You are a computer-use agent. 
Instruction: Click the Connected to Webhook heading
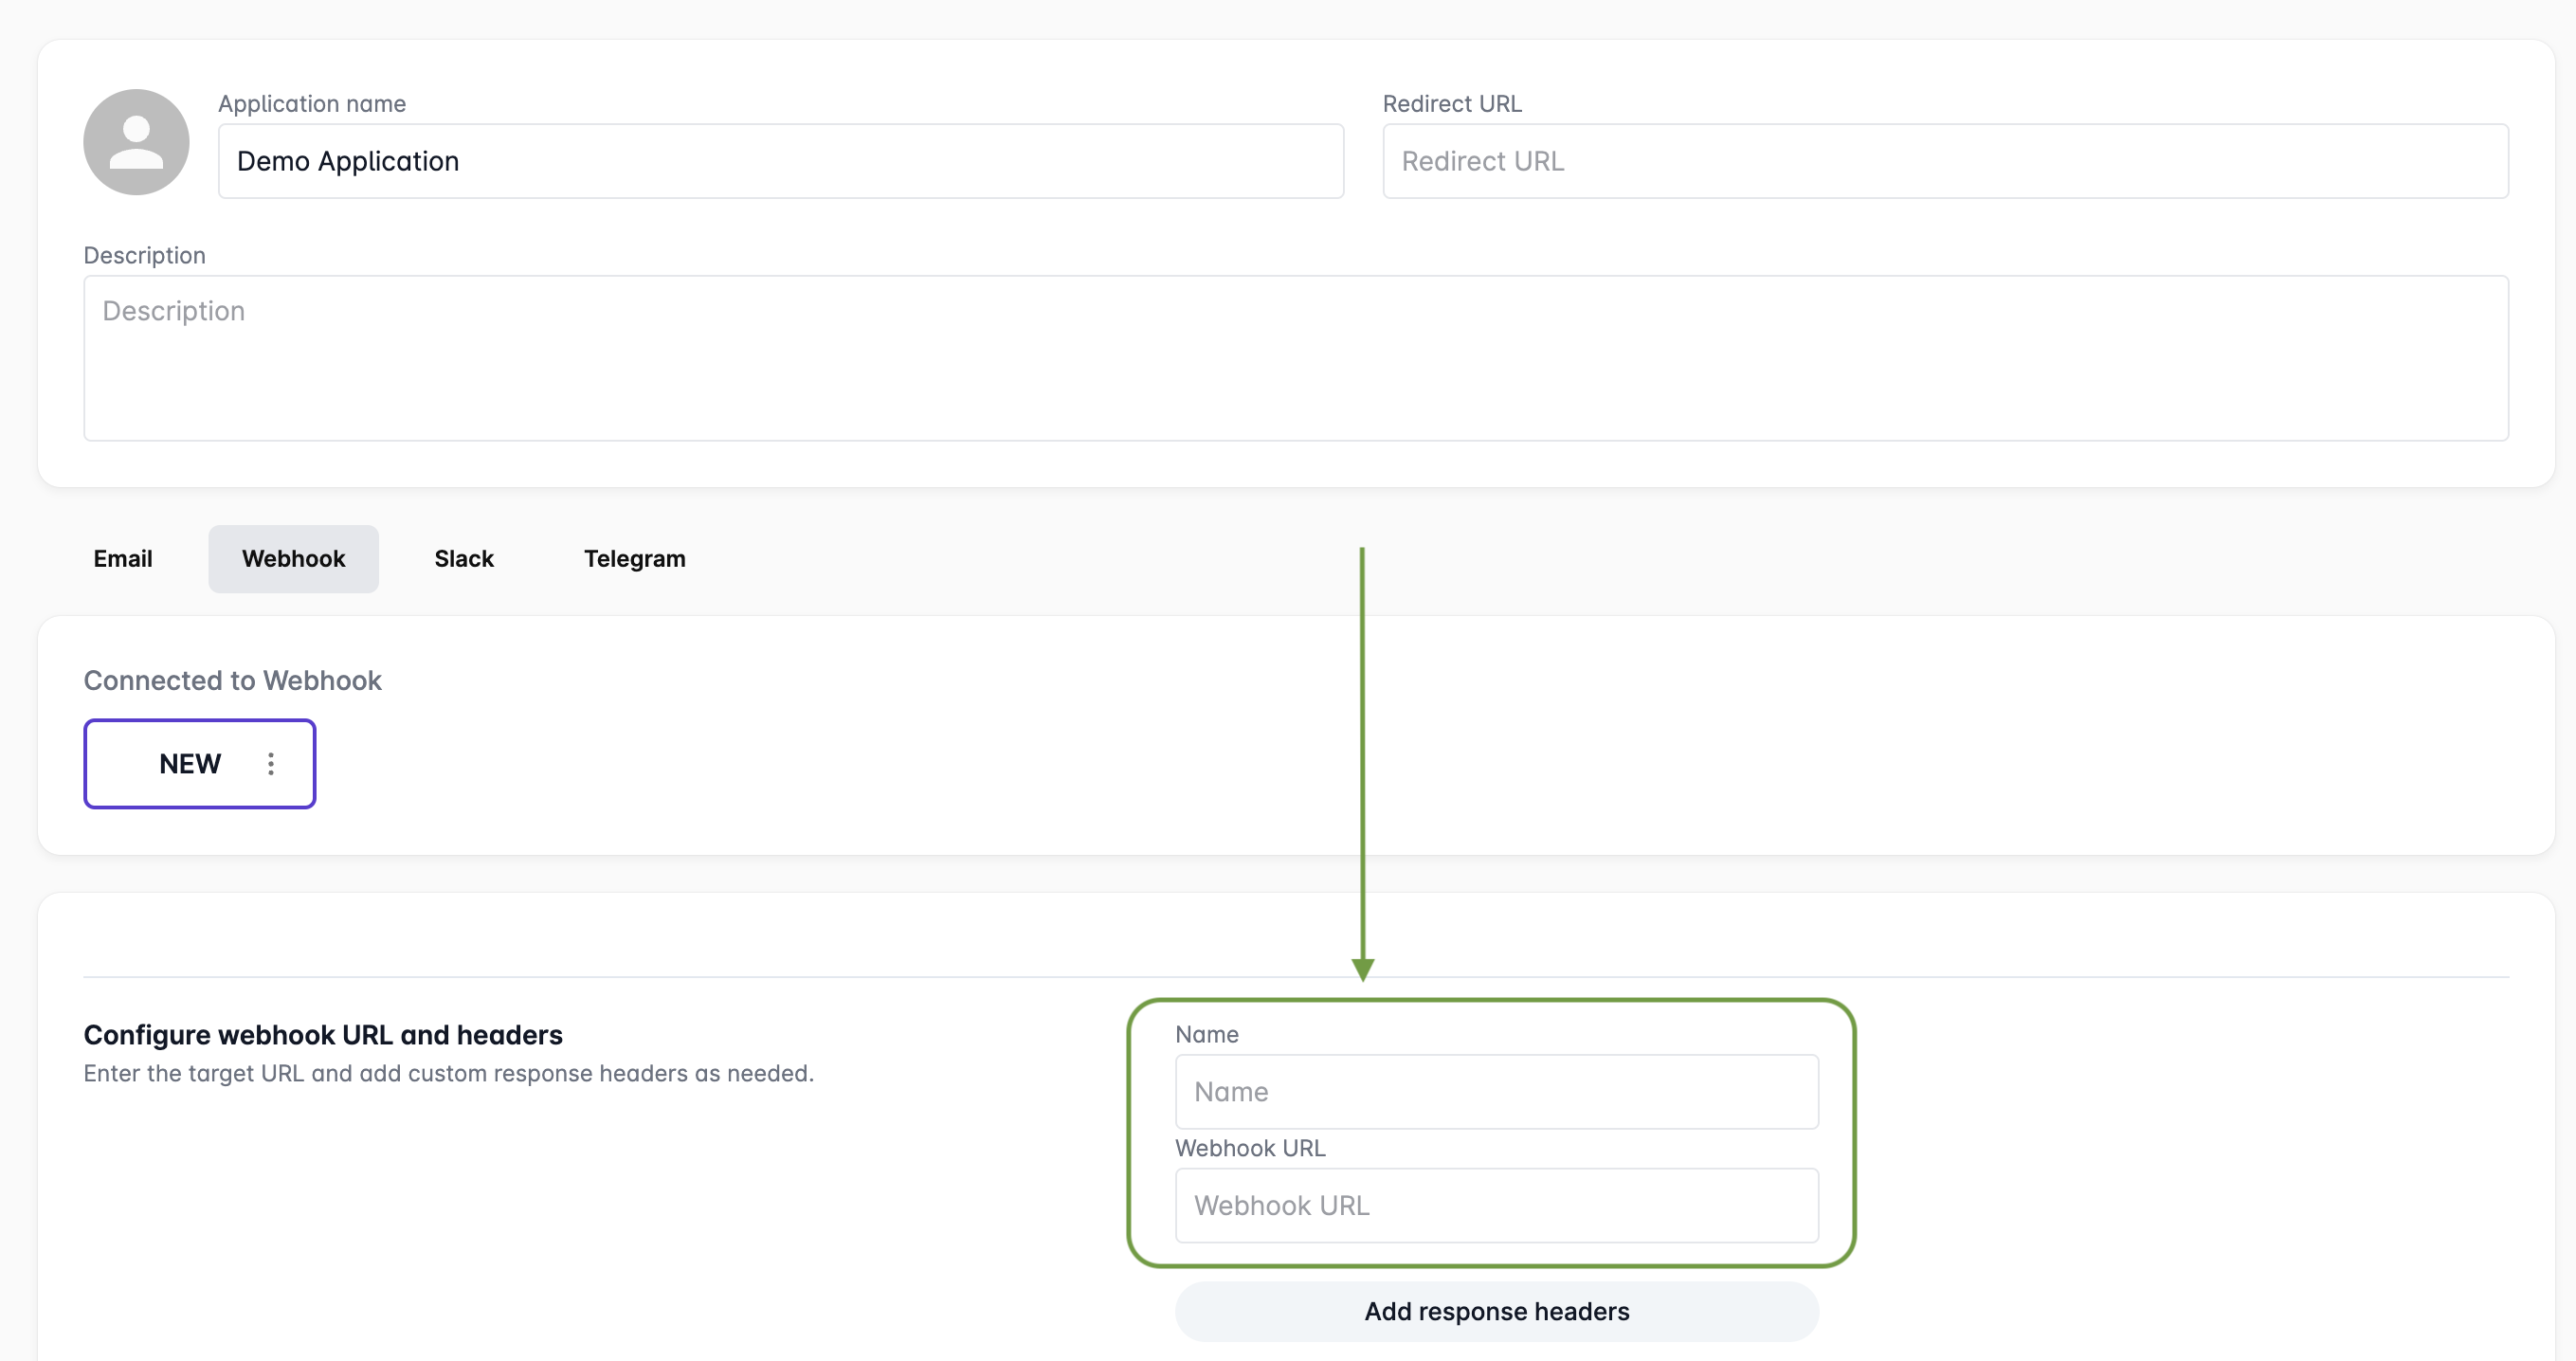(232, 680)
